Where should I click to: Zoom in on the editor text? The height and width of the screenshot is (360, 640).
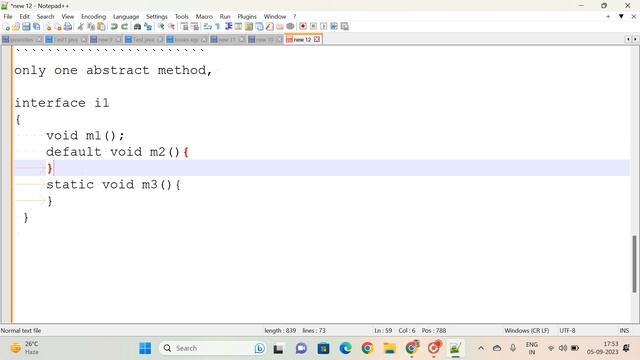(161, 27)
